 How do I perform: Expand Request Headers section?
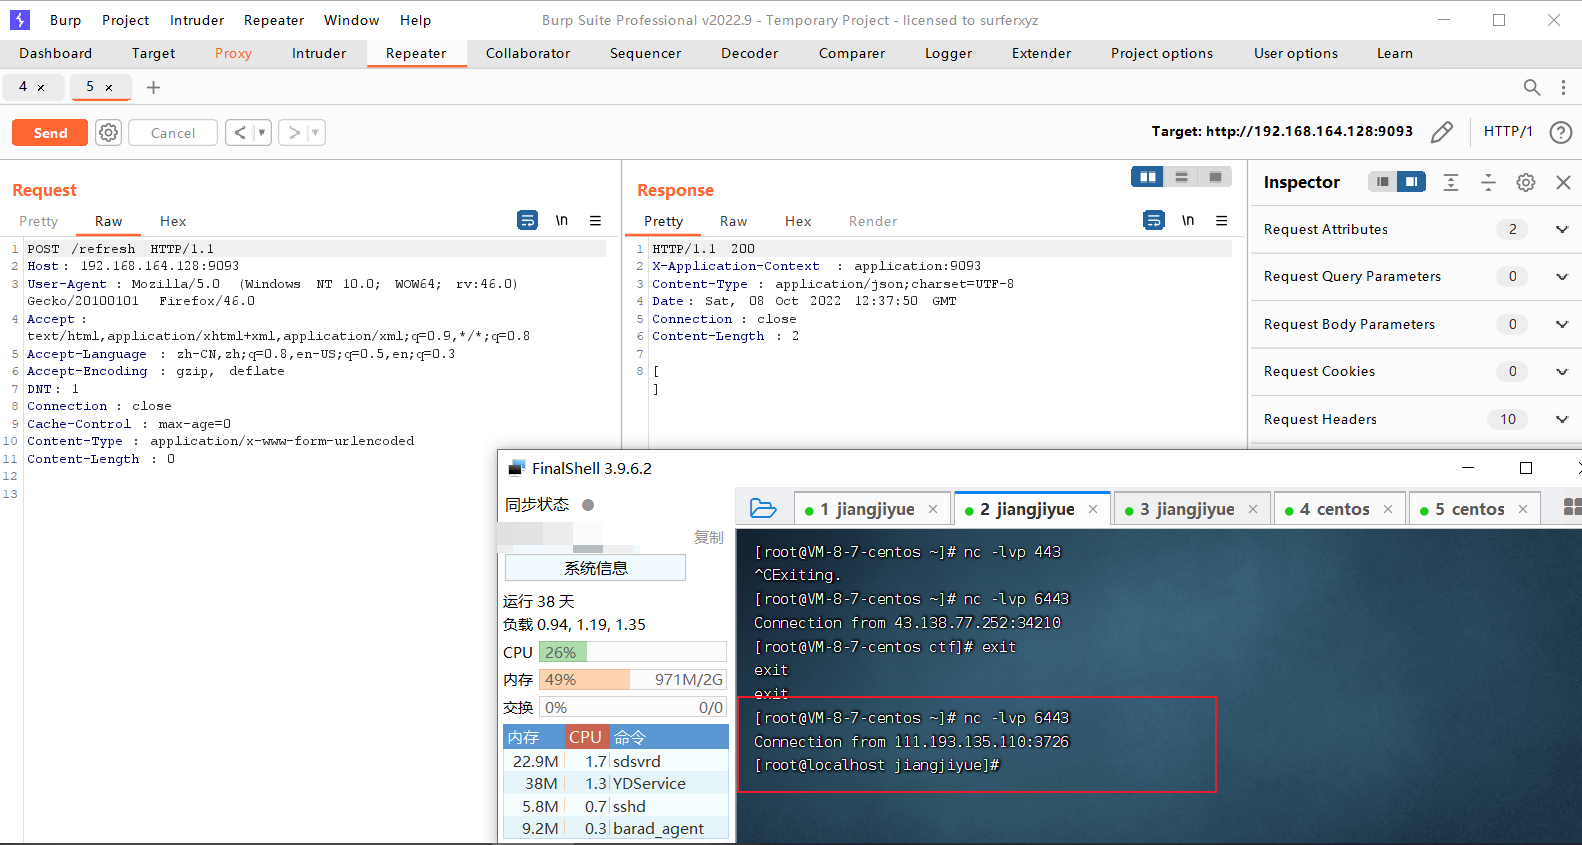tap(1561, 420)
